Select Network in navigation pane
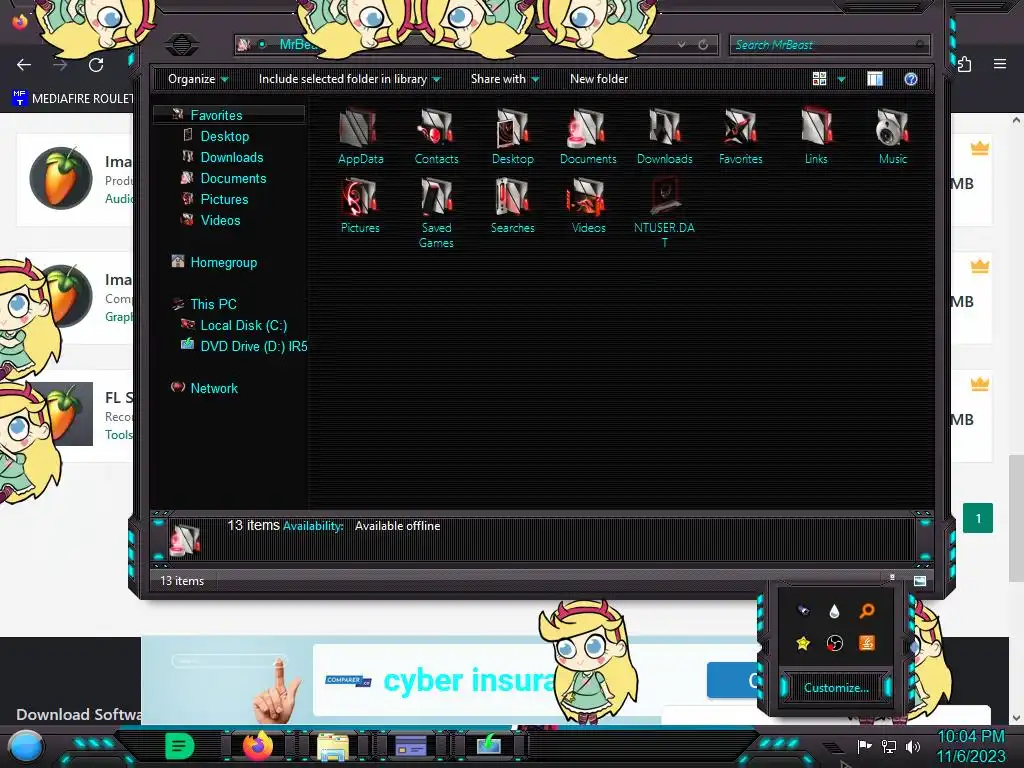The image size is (1024, 768). click(x=214, y=388)
